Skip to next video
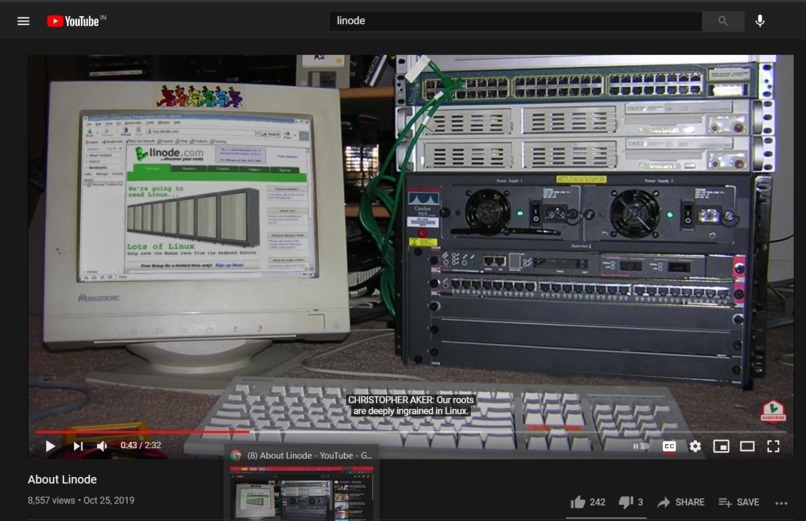 coord(78,446)
